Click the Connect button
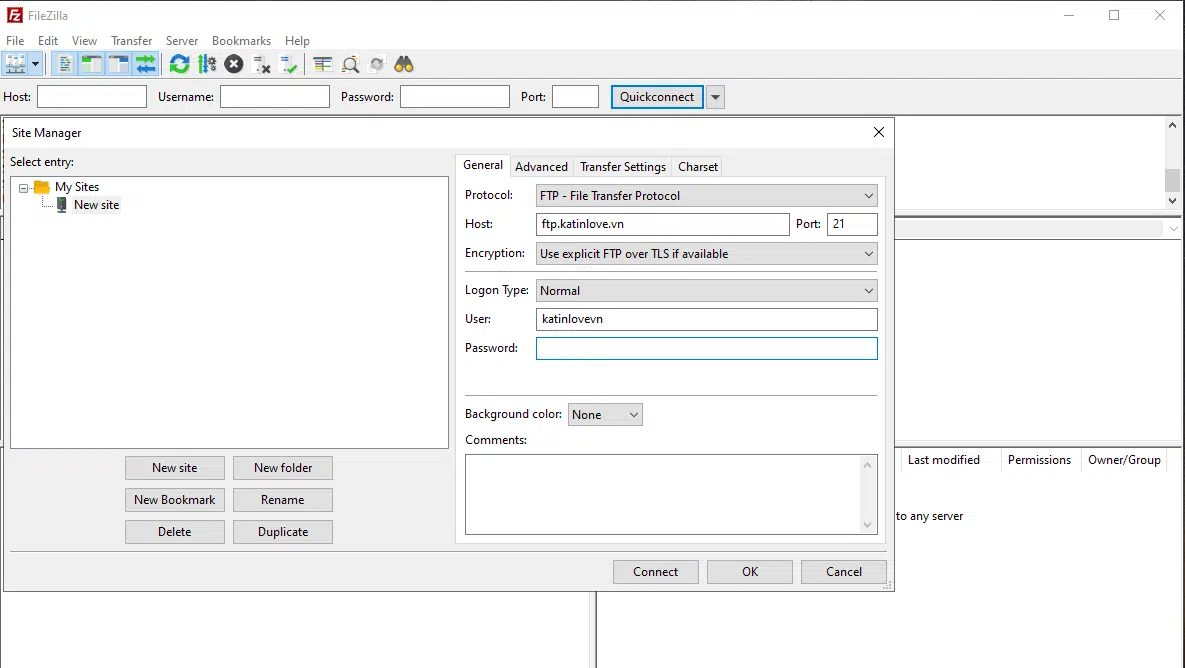This screenshot has width=1185, height=668. tap(655, 572)
